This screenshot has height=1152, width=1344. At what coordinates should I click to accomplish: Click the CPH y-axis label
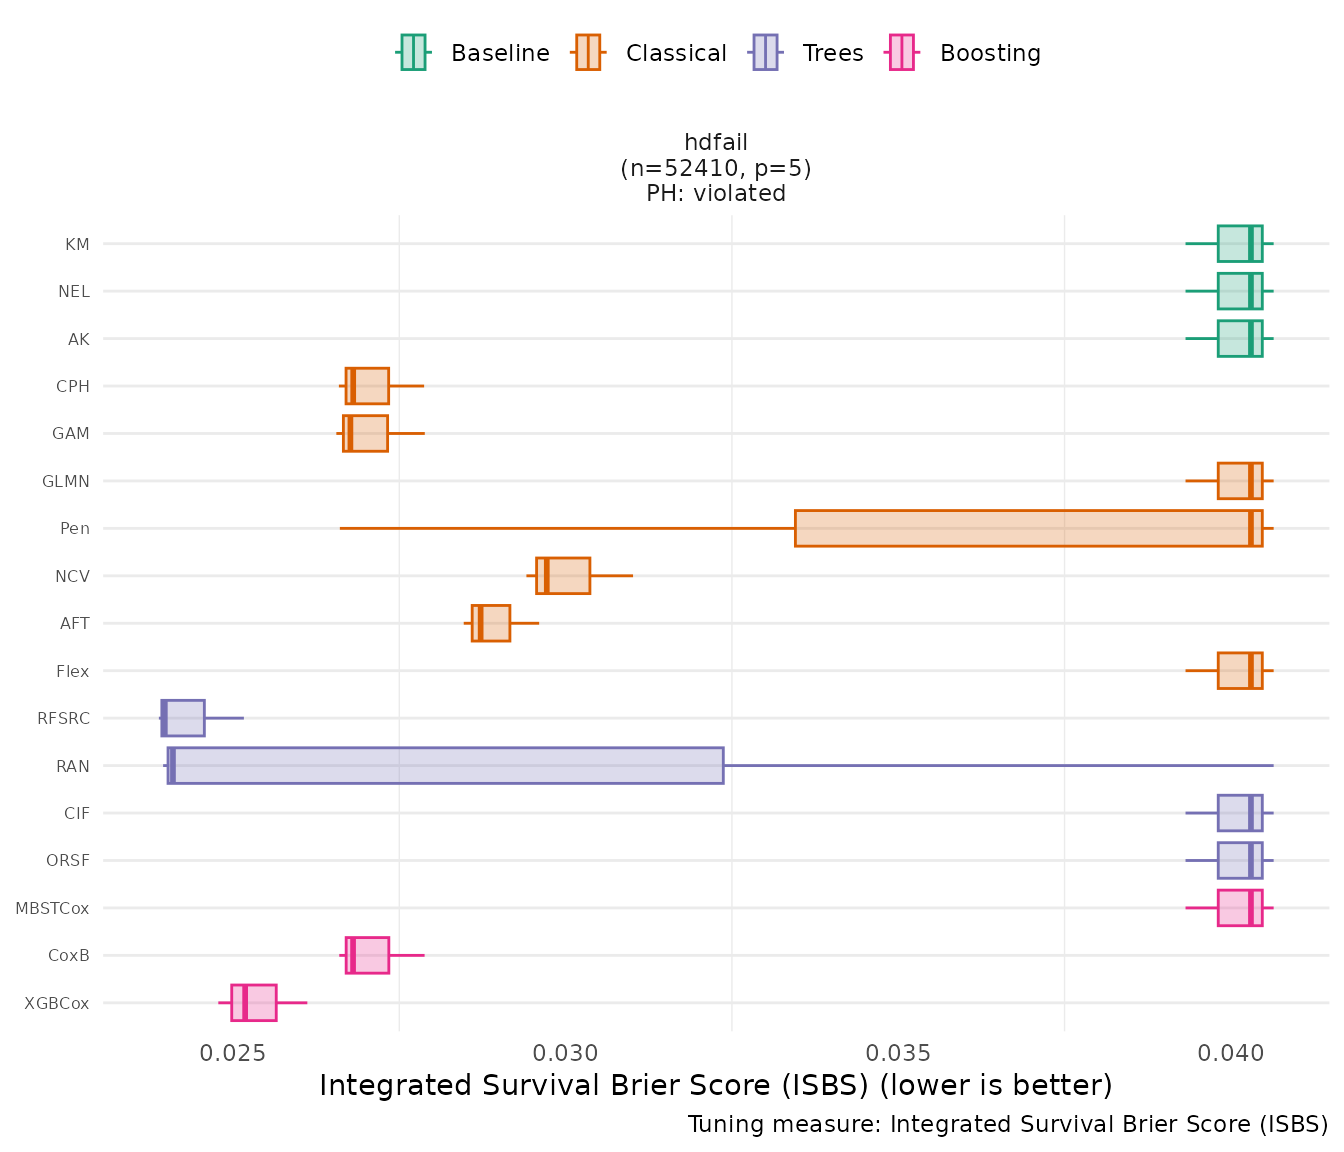coord(73,386)
